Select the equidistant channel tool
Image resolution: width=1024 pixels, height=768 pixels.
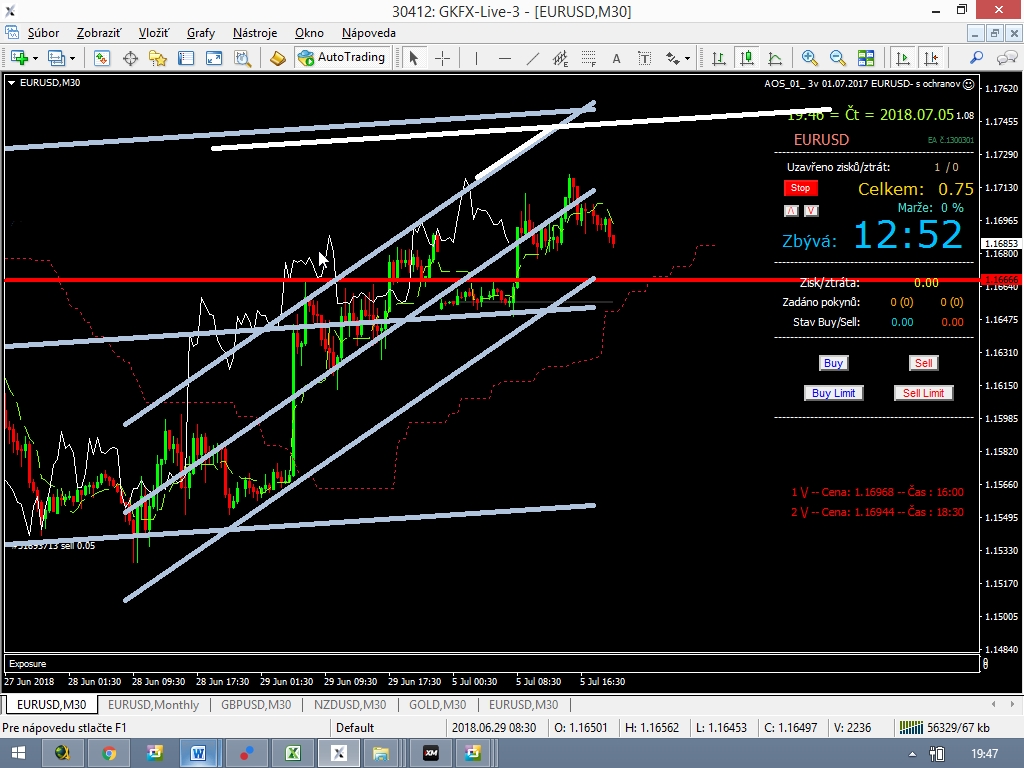(560, 58)
